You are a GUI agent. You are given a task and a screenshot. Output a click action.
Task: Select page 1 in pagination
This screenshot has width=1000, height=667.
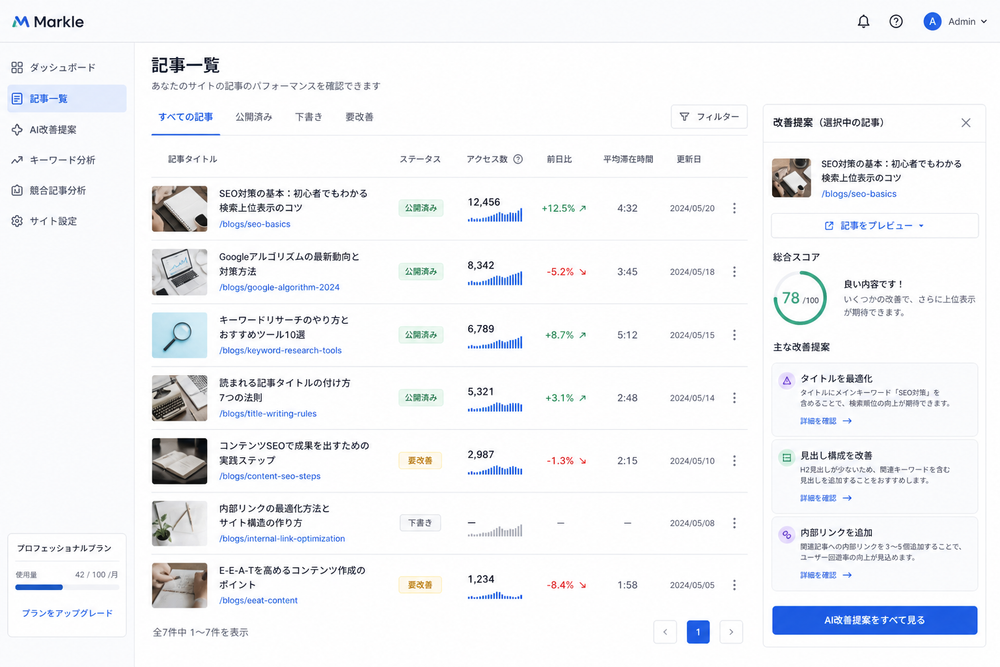pos(698,632)
